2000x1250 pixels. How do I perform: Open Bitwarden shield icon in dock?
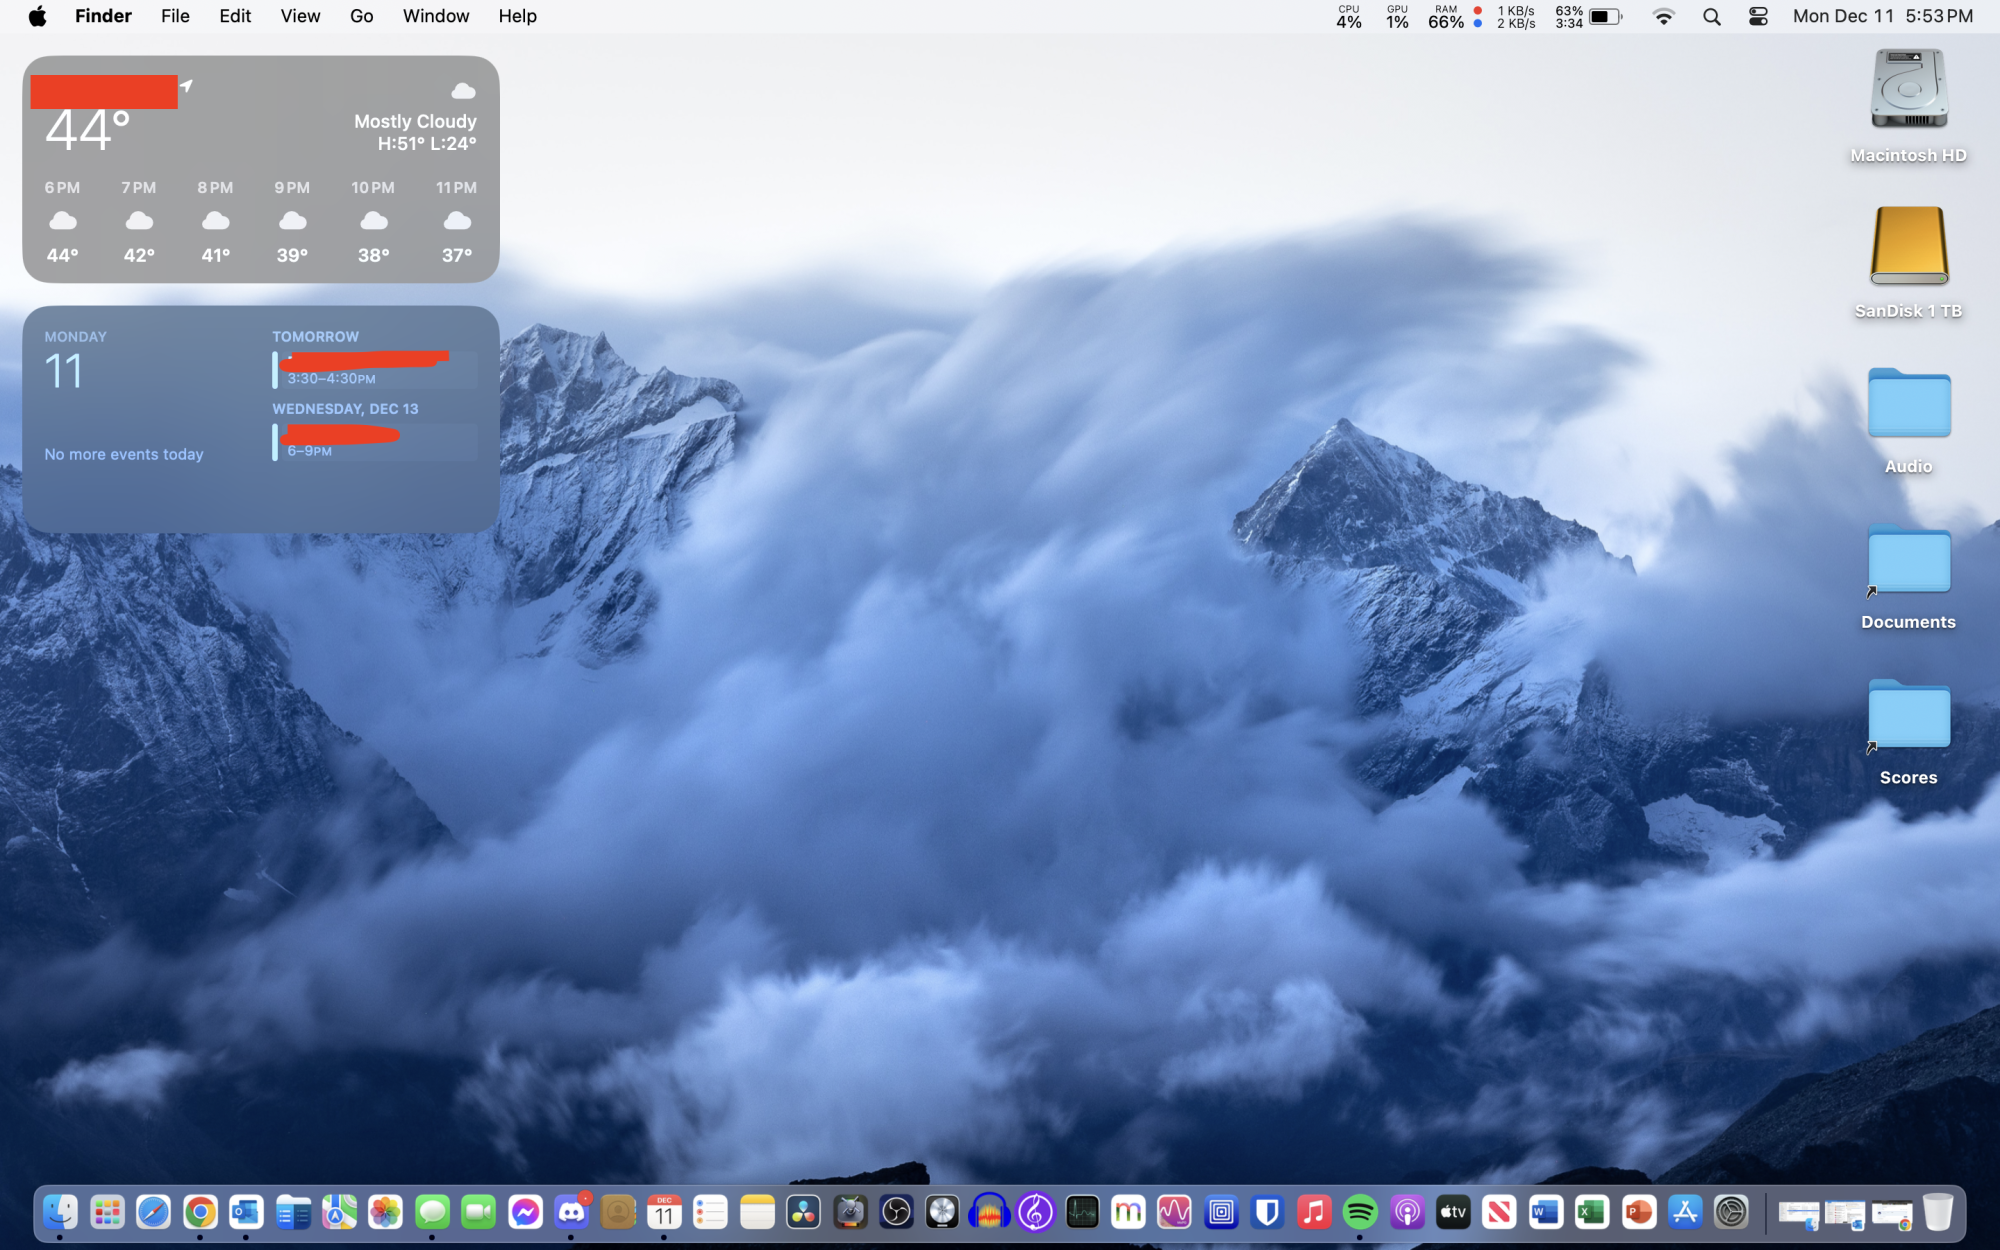click(1267, 1213)
